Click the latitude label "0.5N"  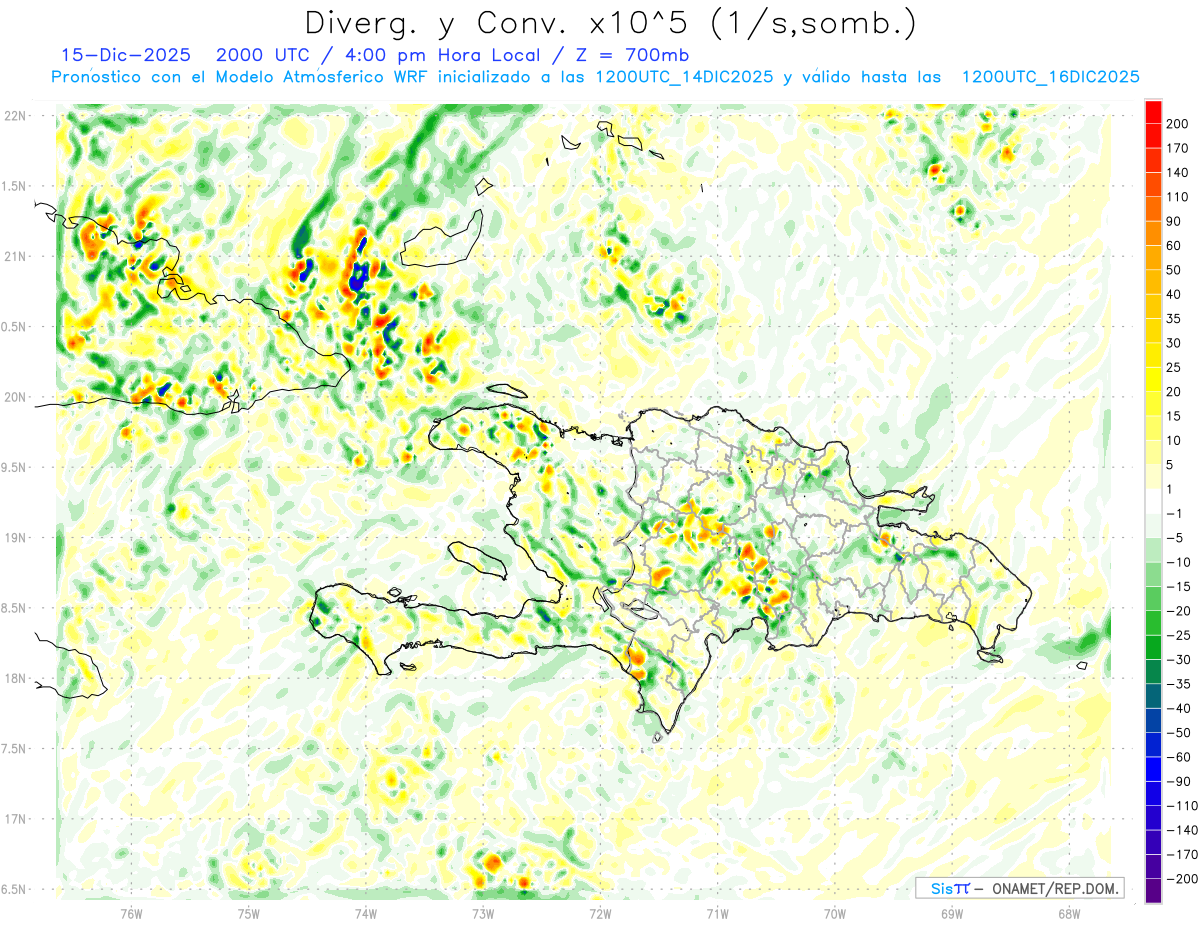pos(13,327)
